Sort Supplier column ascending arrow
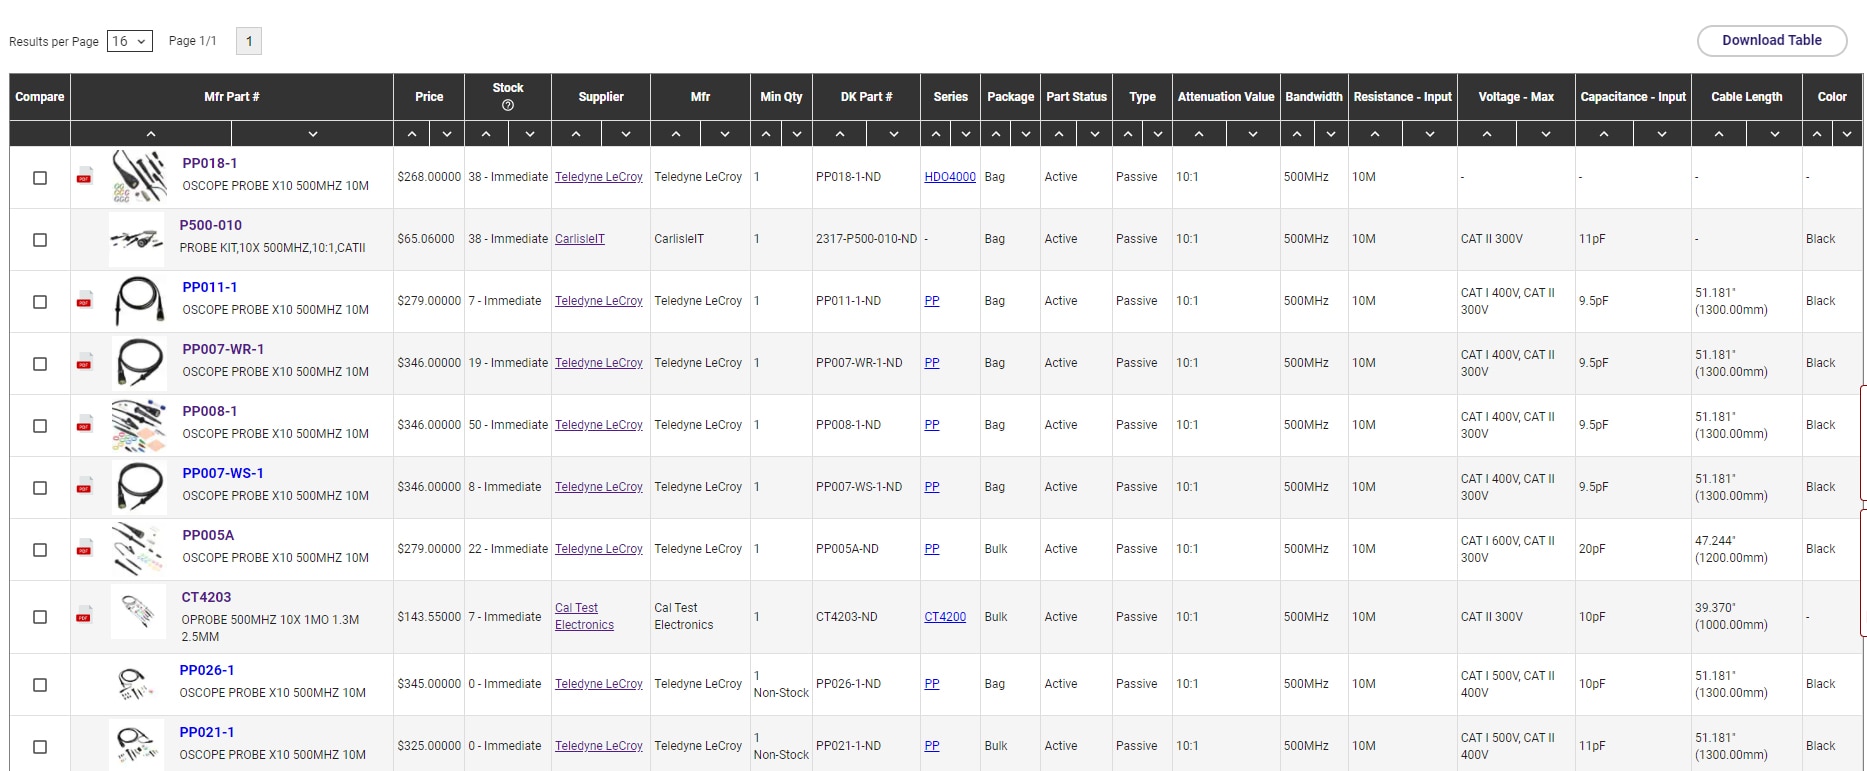1867x771 pixels. tap(576, 134)
